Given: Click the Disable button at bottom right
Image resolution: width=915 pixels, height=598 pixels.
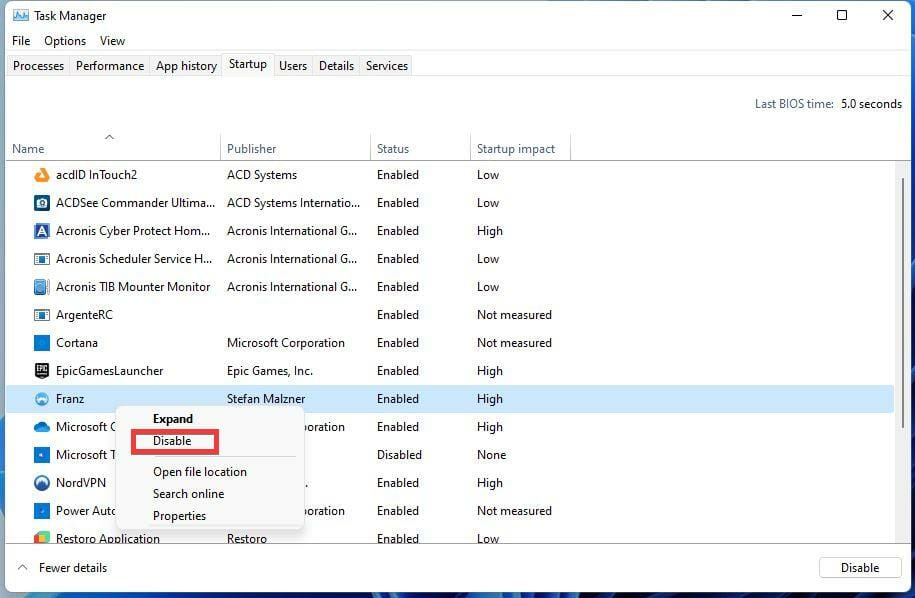Looking at the screenshot, I should 859,567.
